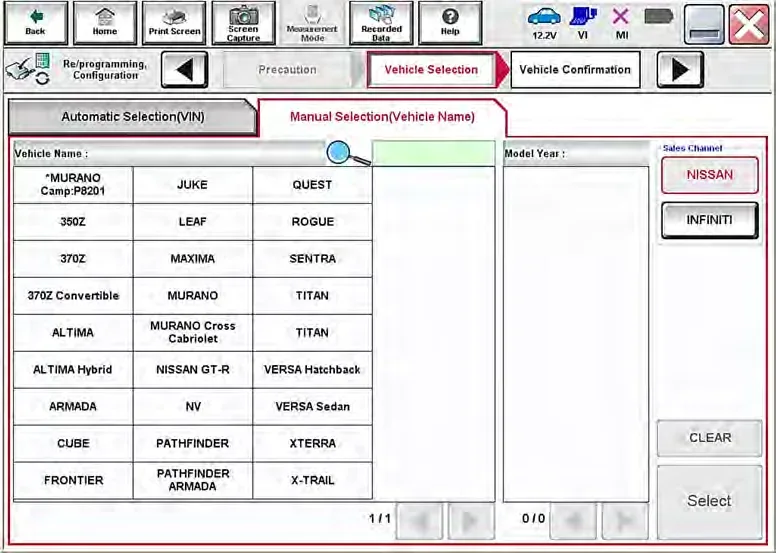Viewport: 776px width, 553px height.
Task: Go to the previous vehicle name page
Action: click(420, 520)
